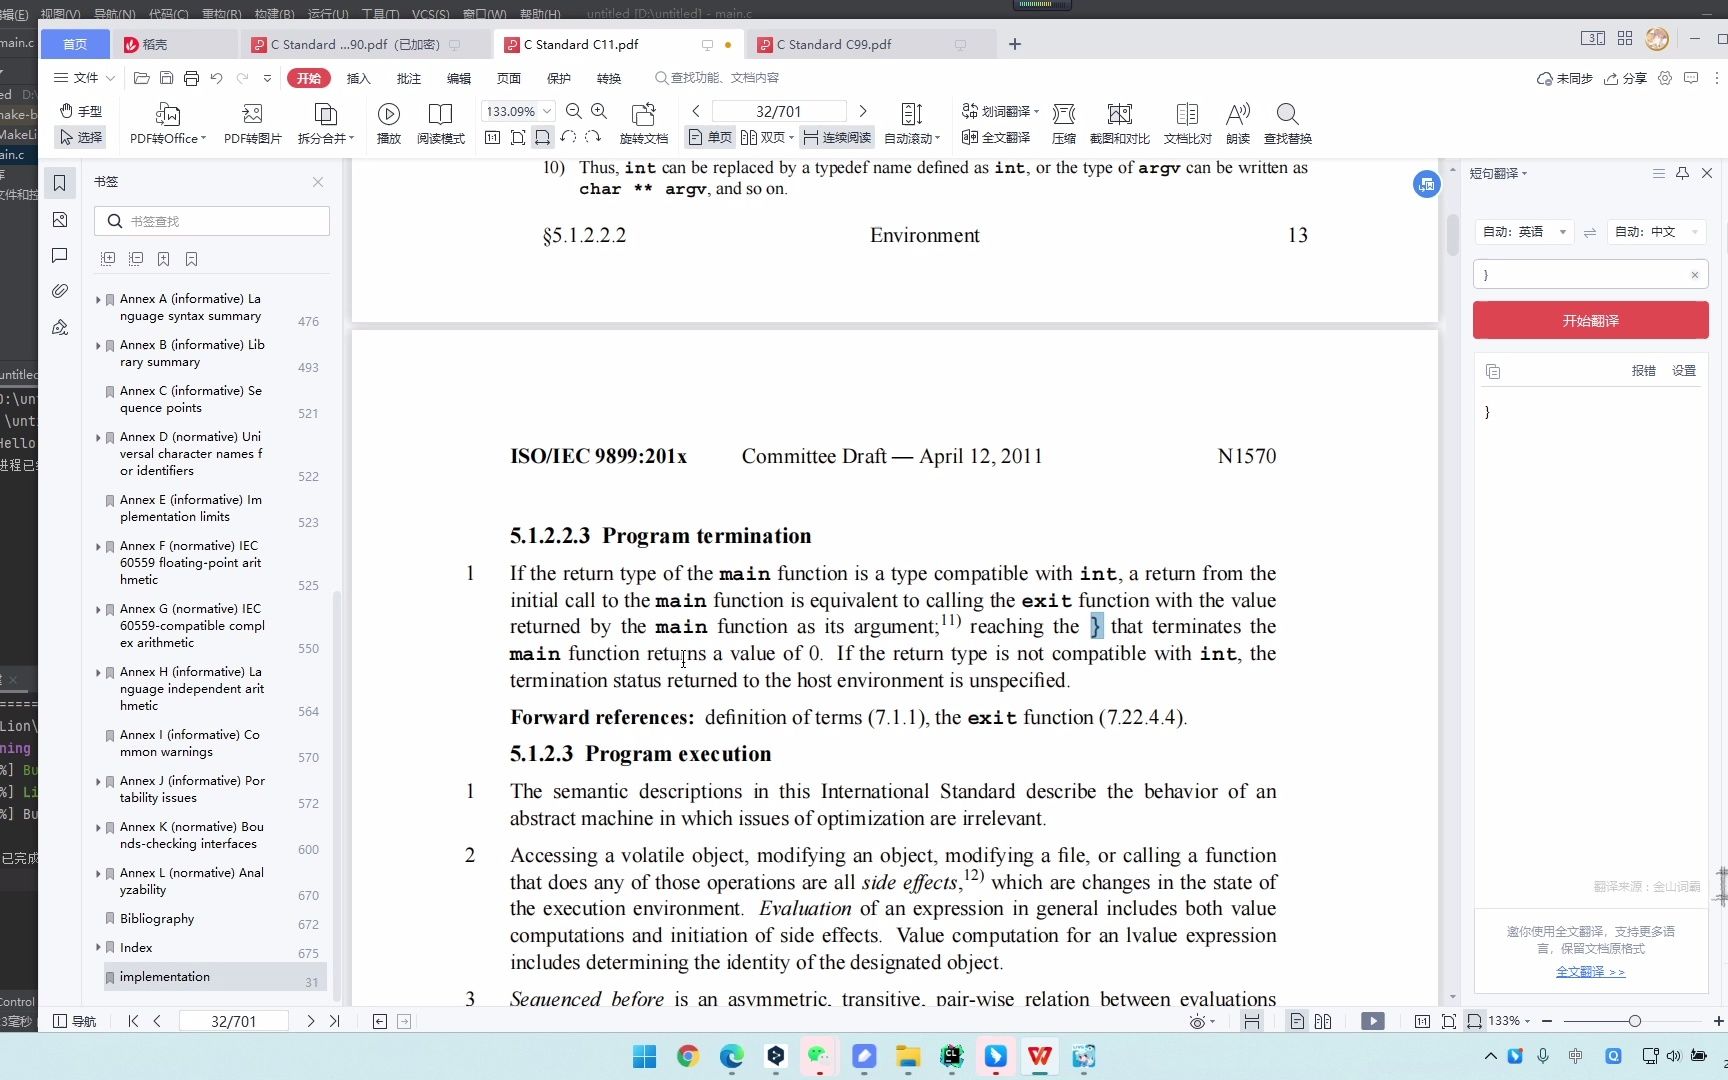Screen dimensions: 1728x1080
Task: Open the 文件 menu dropdown
Action: click(x=84, y=78)
